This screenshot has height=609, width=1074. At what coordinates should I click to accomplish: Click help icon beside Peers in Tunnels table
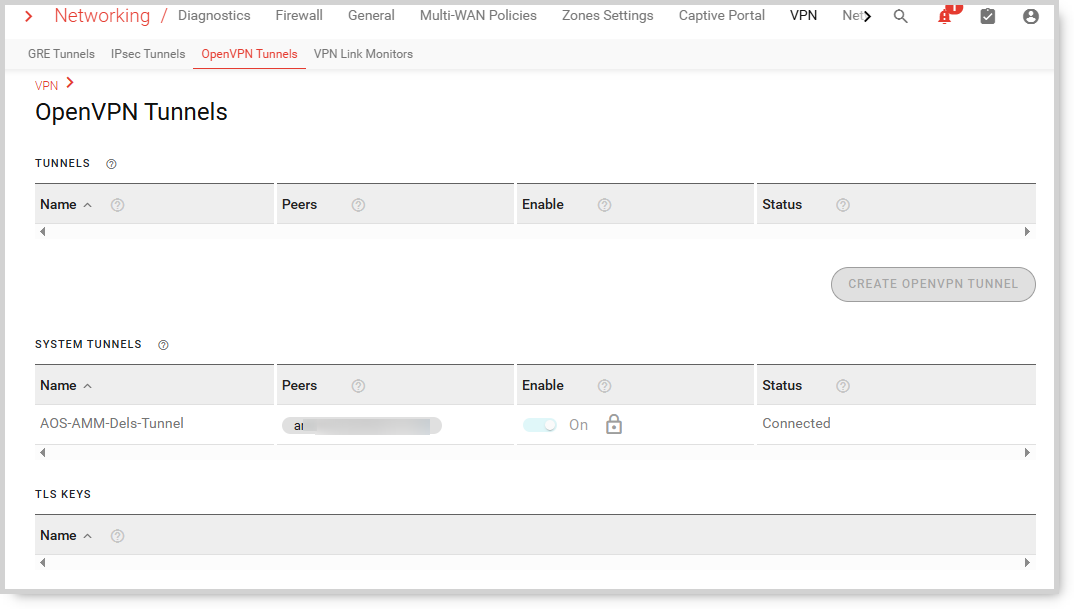(358, 205)
